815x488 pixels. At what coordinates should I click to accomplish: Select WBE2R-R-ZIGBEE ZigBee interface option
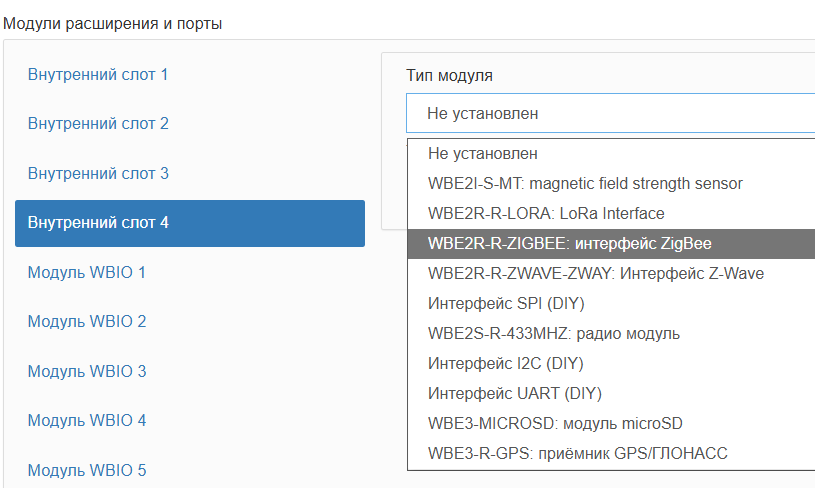570,243
